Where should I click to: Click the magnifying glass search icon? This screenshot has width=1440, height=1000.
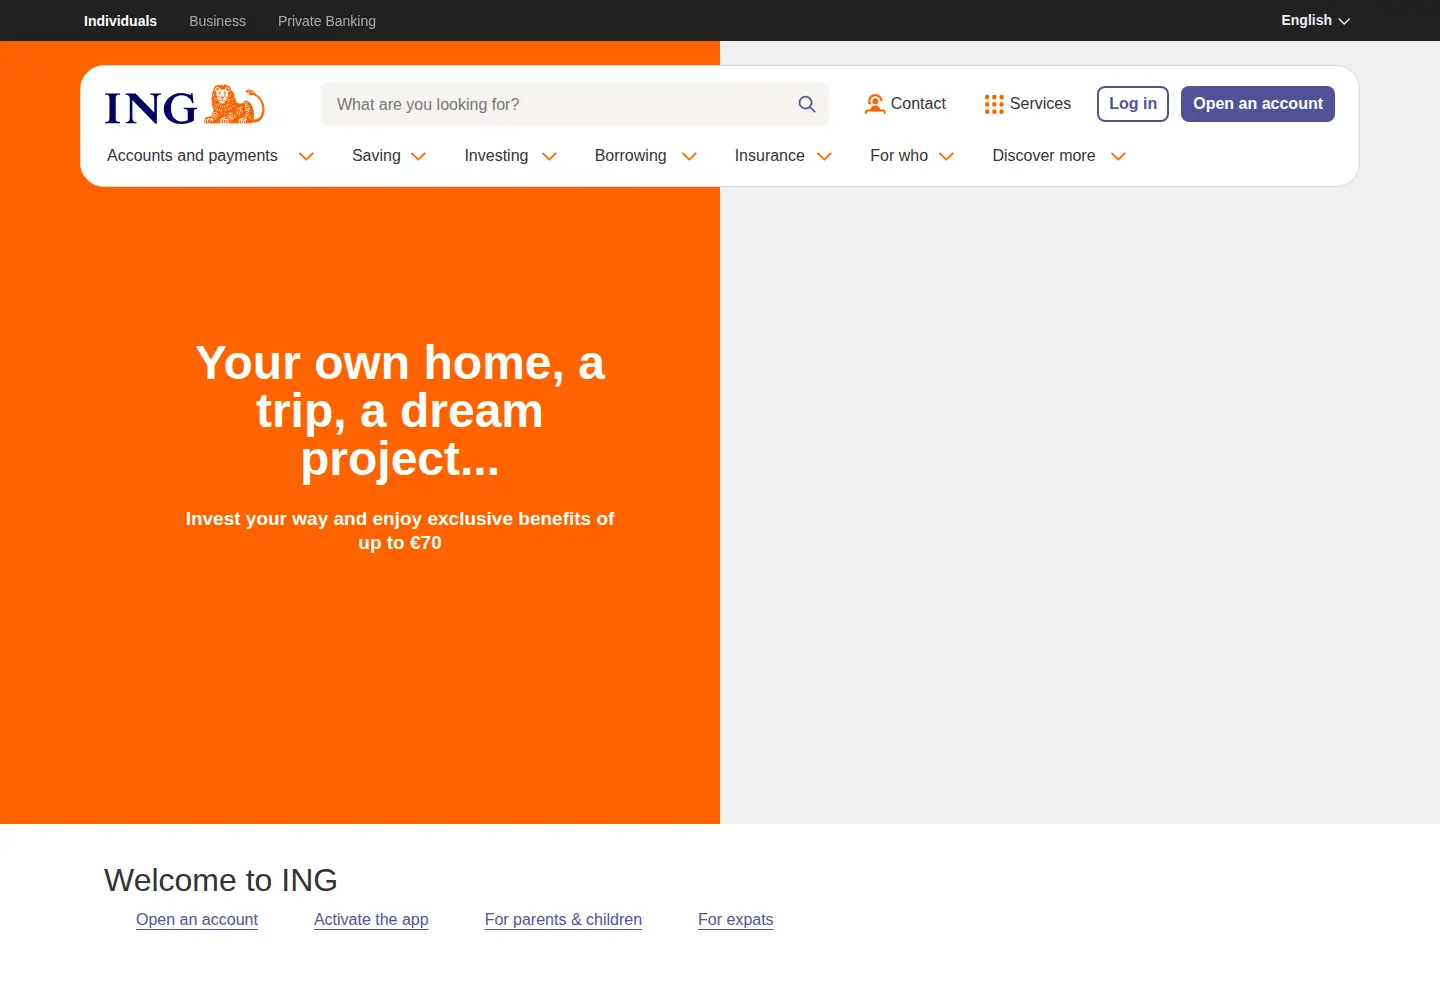[x=807, y=104]
